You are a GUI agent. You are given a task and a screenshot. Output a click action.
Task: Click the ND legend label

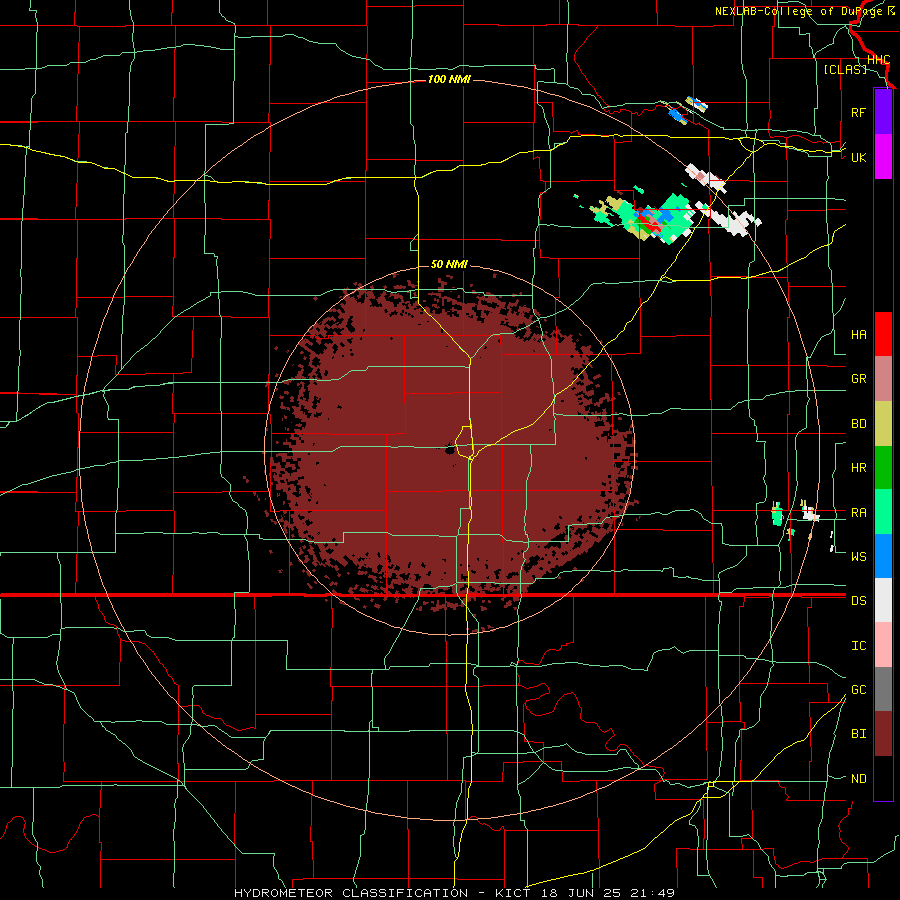coord(858,779)
